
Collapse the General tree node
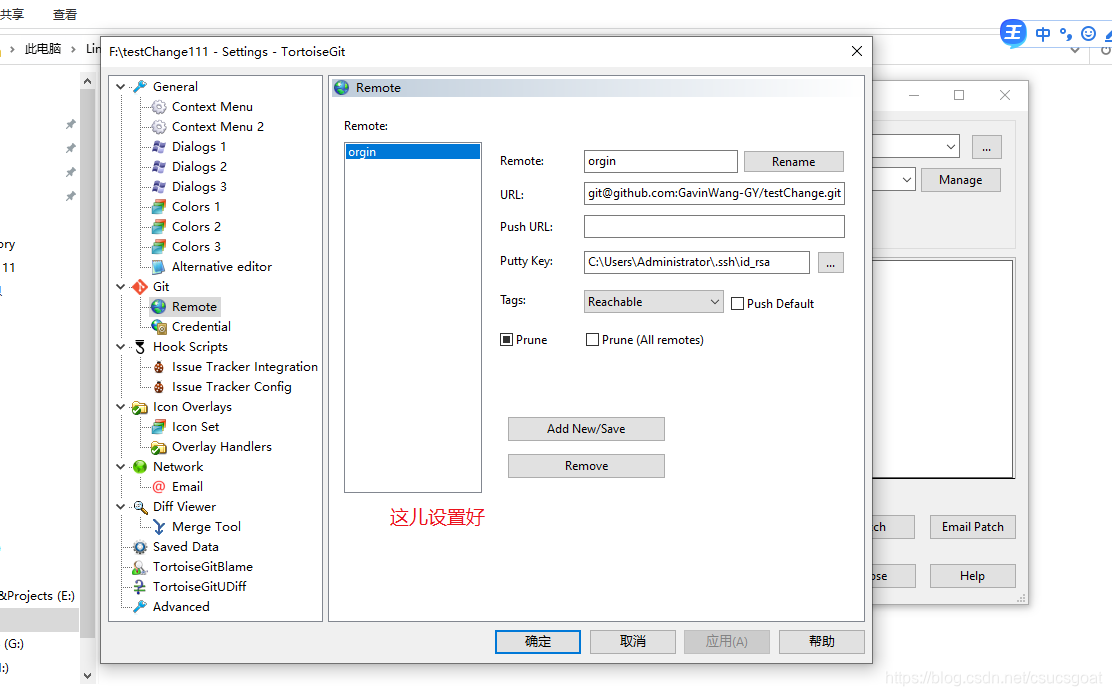click(121, 87)
